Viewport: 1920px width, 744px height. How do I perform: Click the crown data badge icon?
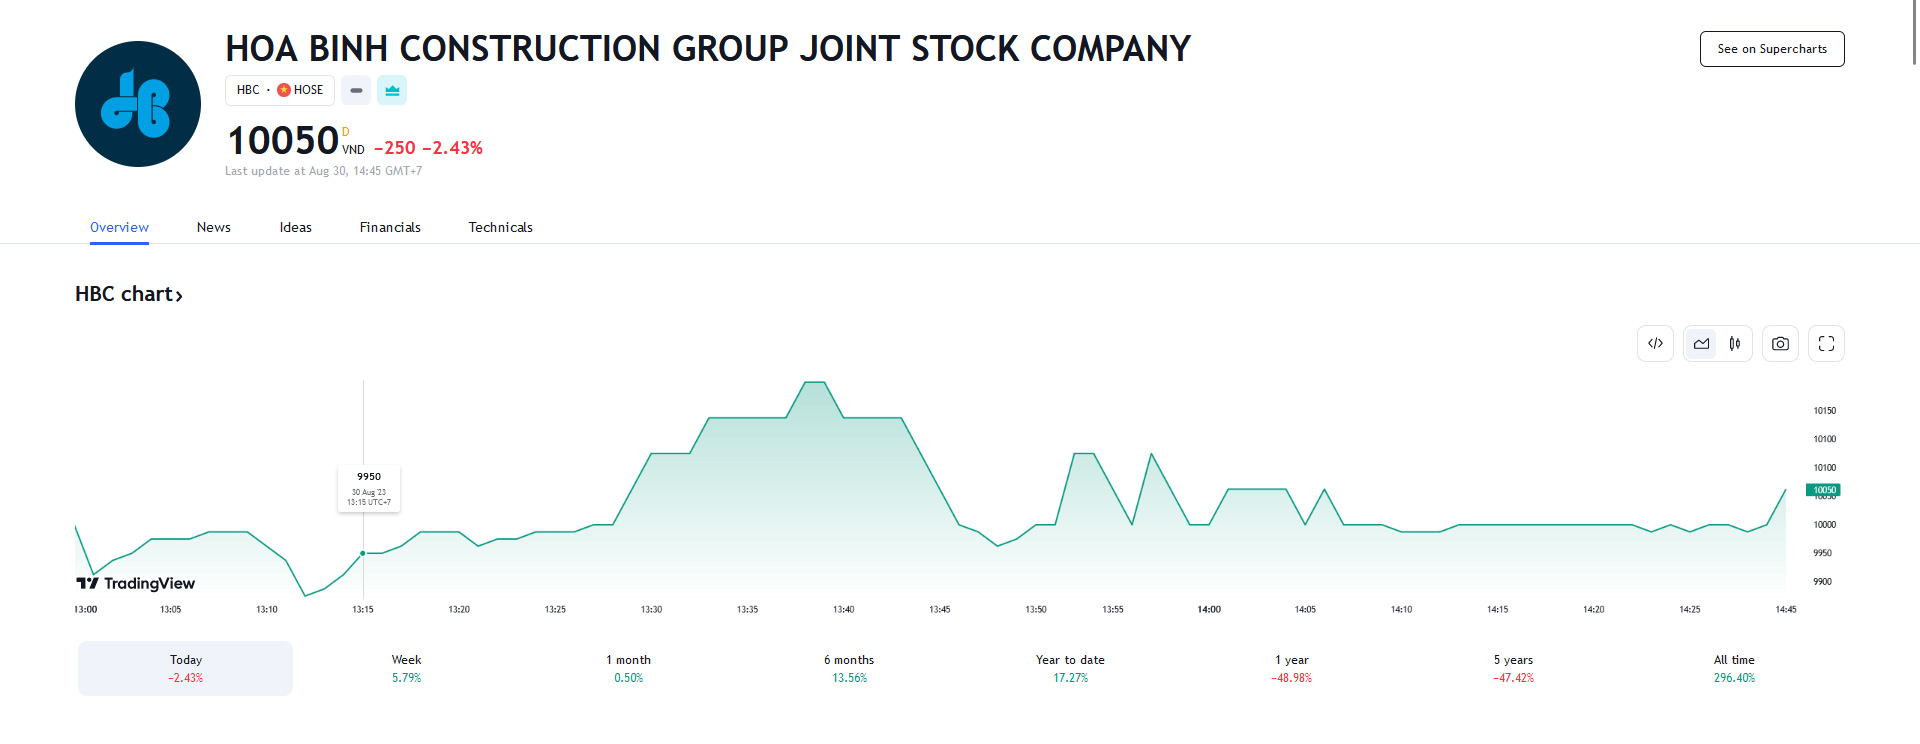click(x=392, y=90)
